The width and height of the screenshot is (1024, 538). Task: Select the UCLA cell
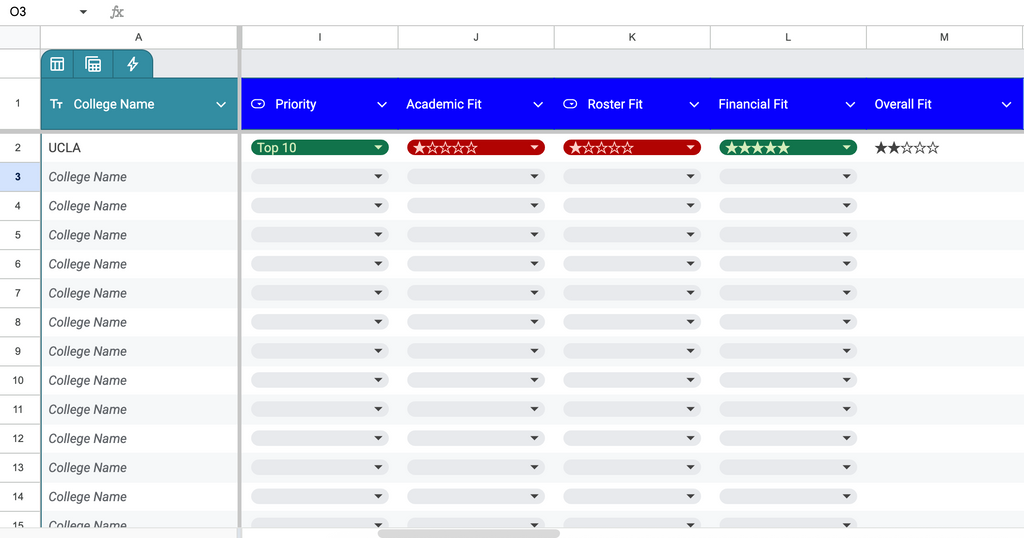tap(139, 148)
